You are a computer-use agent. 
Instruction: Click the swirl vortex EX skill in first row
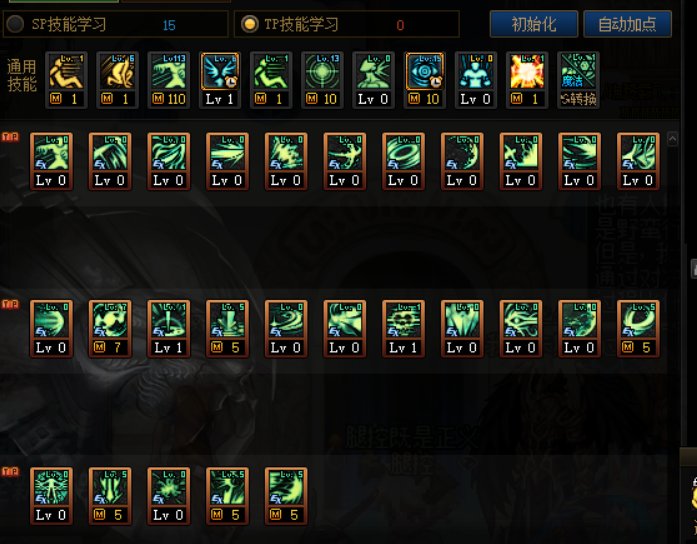coord(403,161)
